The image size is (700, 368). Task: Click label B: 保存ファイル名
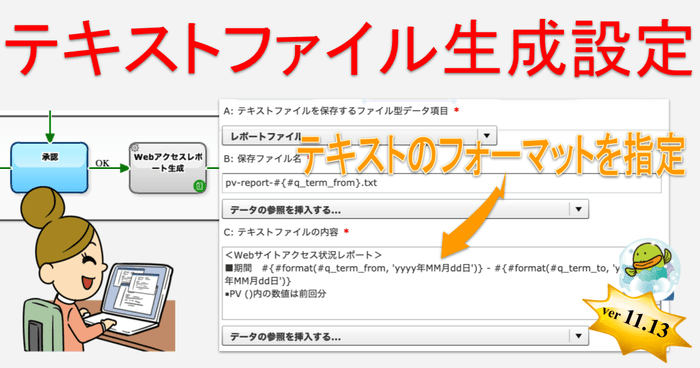tap(262, 159)
